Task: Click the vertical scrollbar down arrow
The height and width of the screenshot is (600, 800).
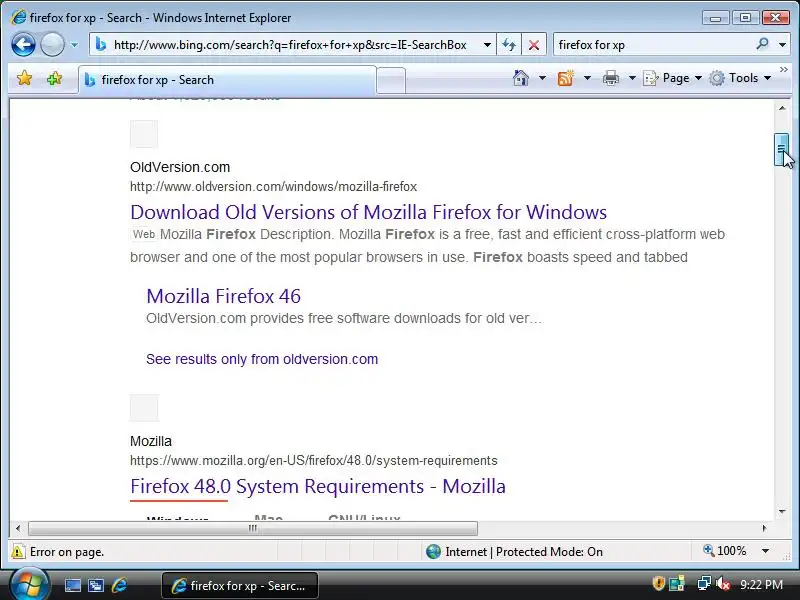Action: [x=782, y=511]
